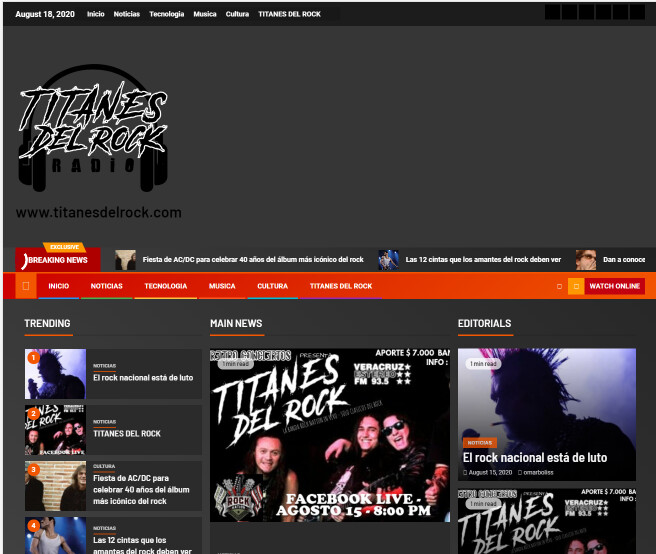Click the Titanes del Rock Radio logo

point(93,128)
